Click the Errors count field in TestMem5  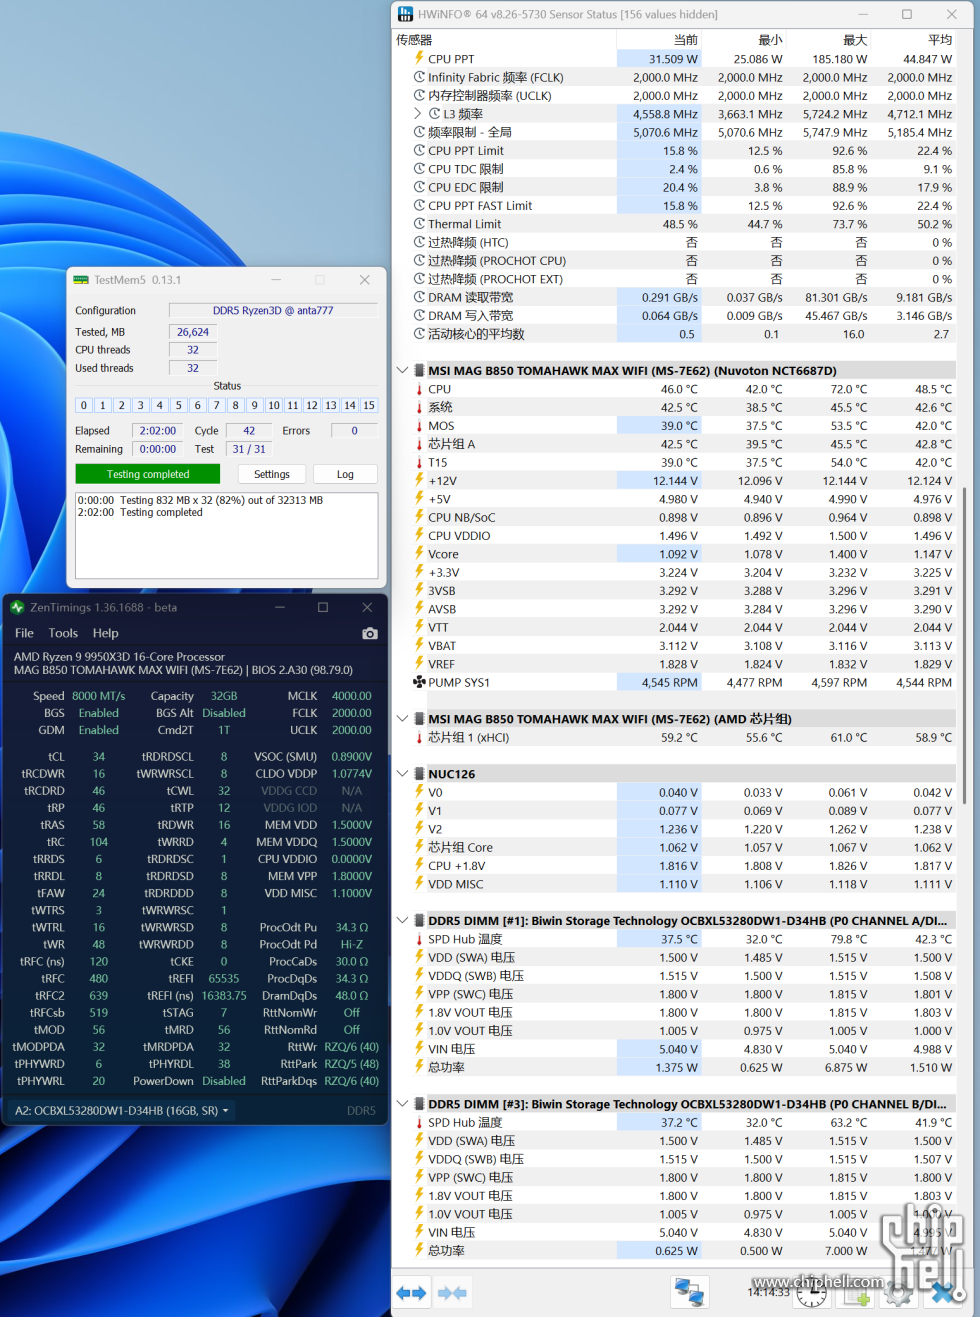354,431
